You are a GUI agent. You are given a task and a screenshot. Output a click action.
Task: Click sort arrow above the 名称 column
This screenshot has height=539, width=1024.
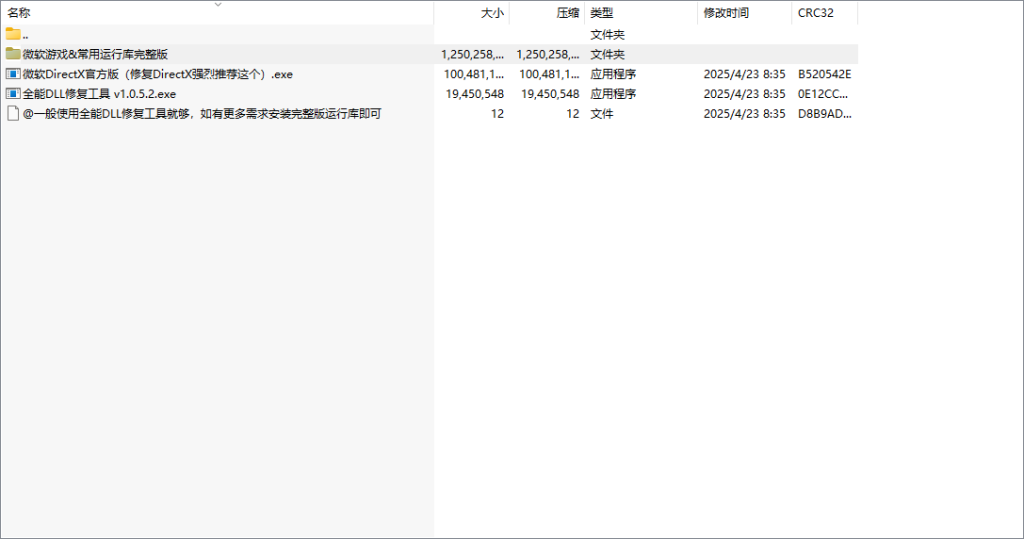click(x=218, y=5)
